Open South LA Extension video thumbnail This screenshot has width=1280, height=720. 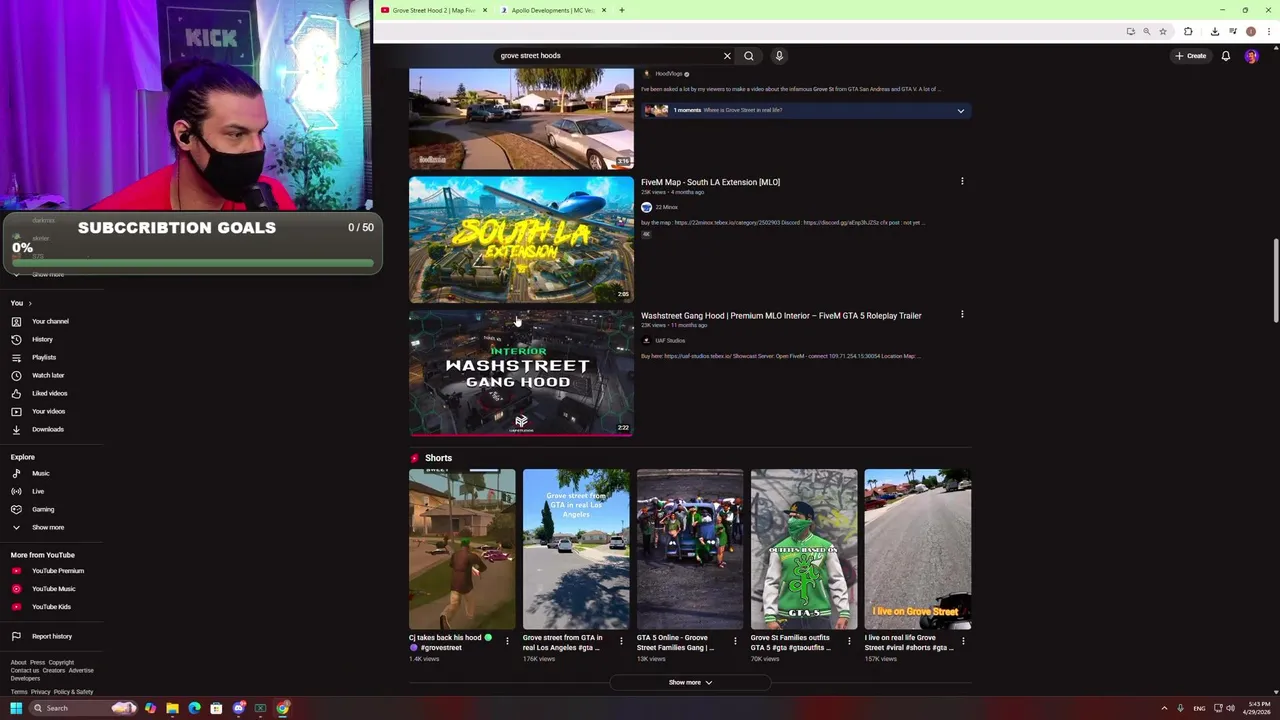(x=521, y=240)
